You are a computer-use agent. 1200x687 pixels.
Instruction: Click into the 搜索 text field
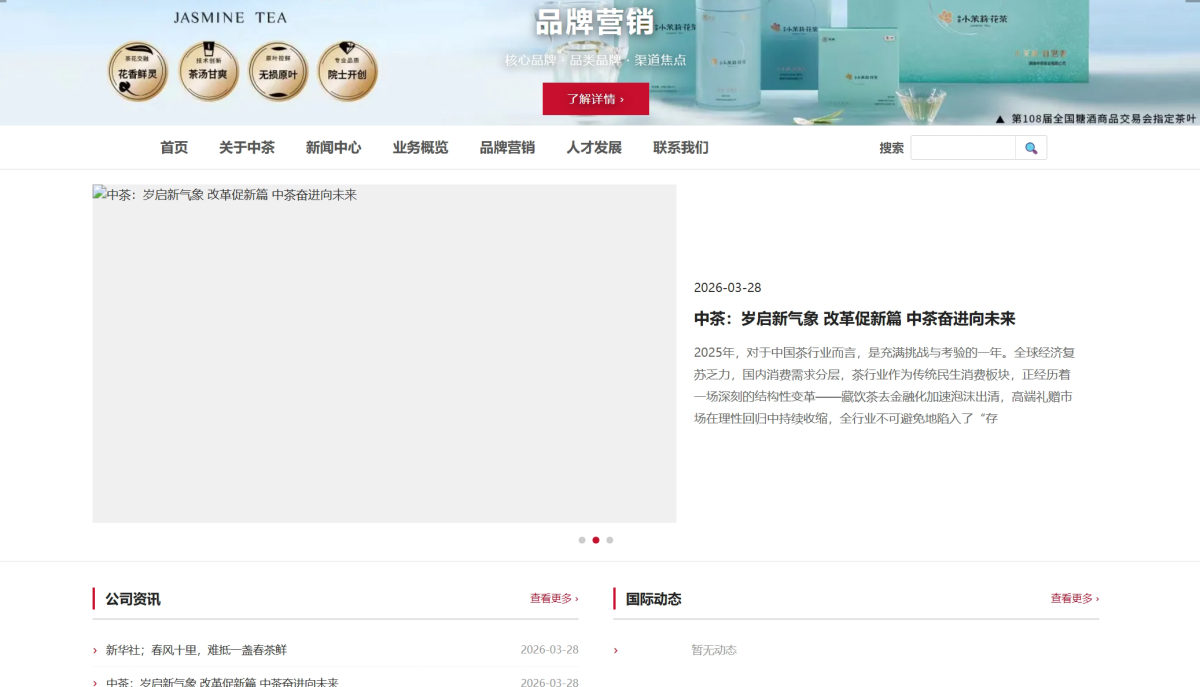point(962,148)
